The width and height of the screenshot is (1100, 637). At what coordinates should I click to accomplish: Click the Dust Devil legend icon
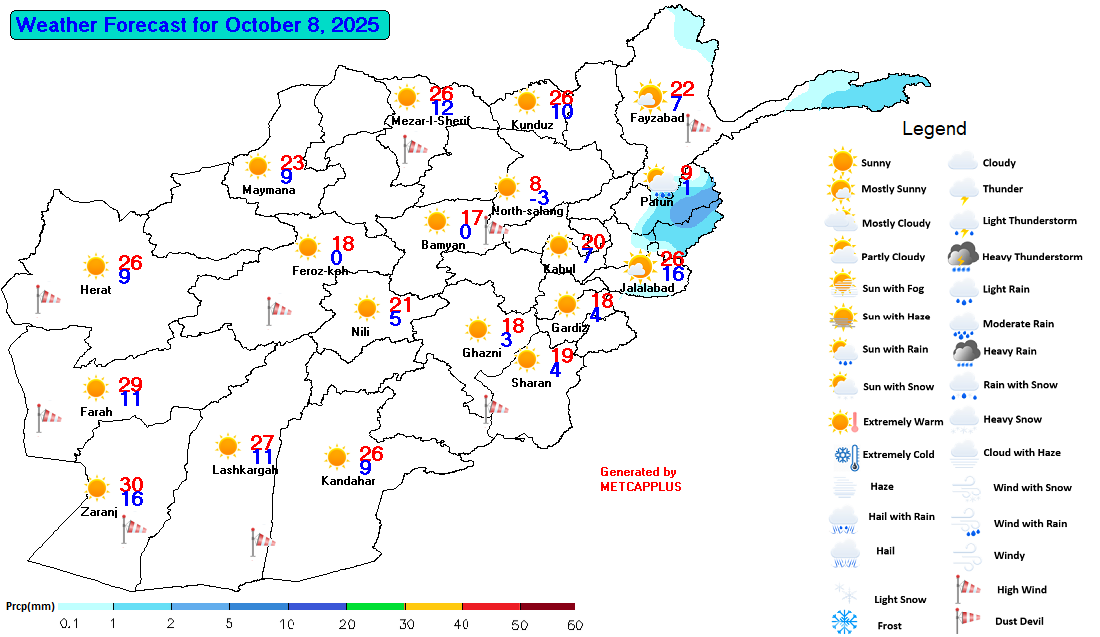(x=964, y=620)
